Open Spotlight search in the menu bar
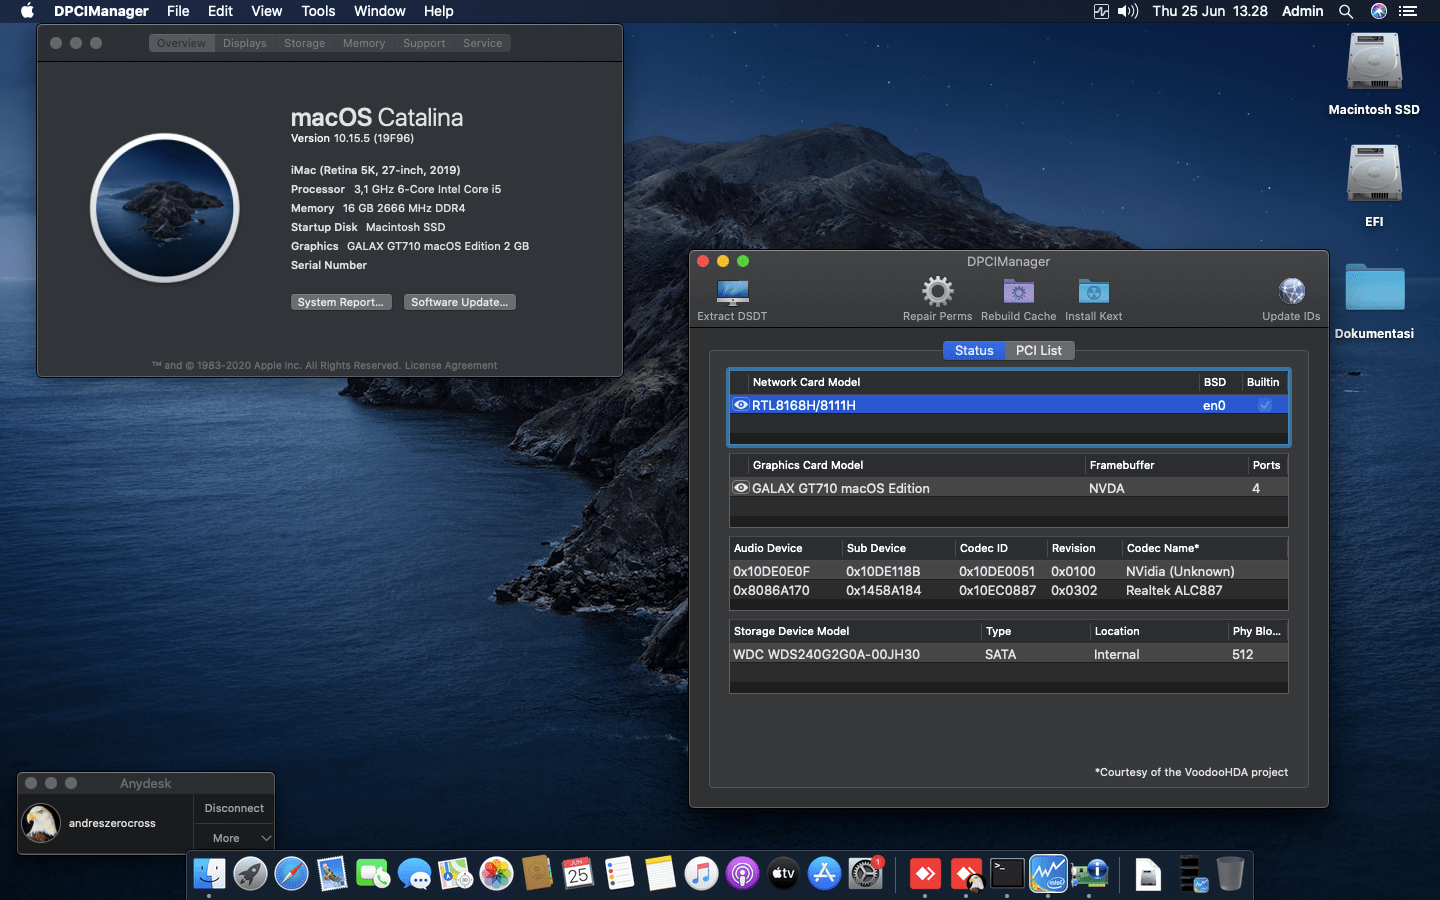This screenshot has width=1440, height=900. coord(1346,11)
